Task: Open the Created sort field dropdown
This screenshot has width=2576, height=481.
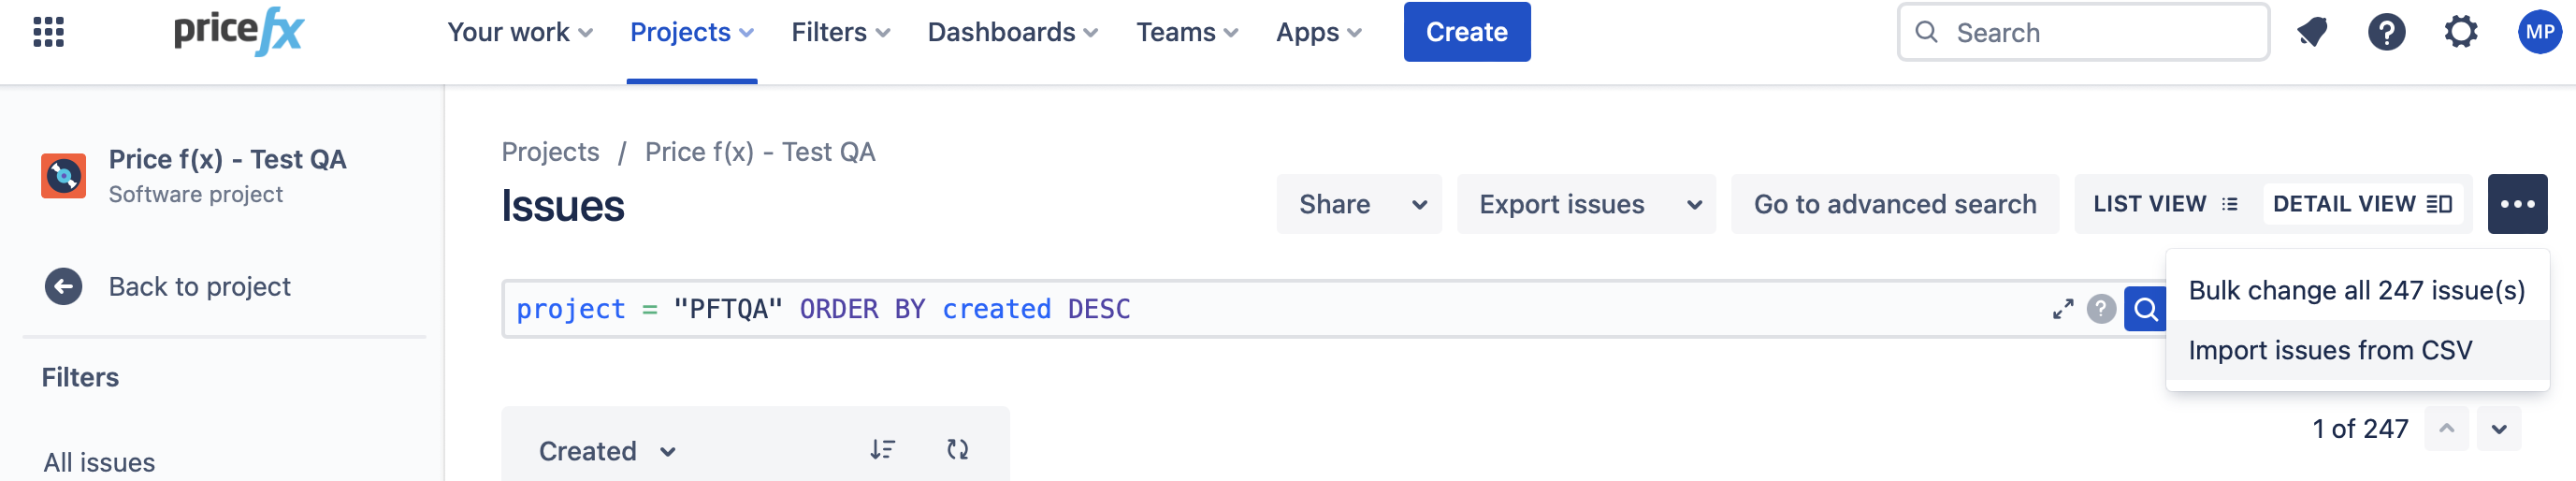Action: coord(607,451)
